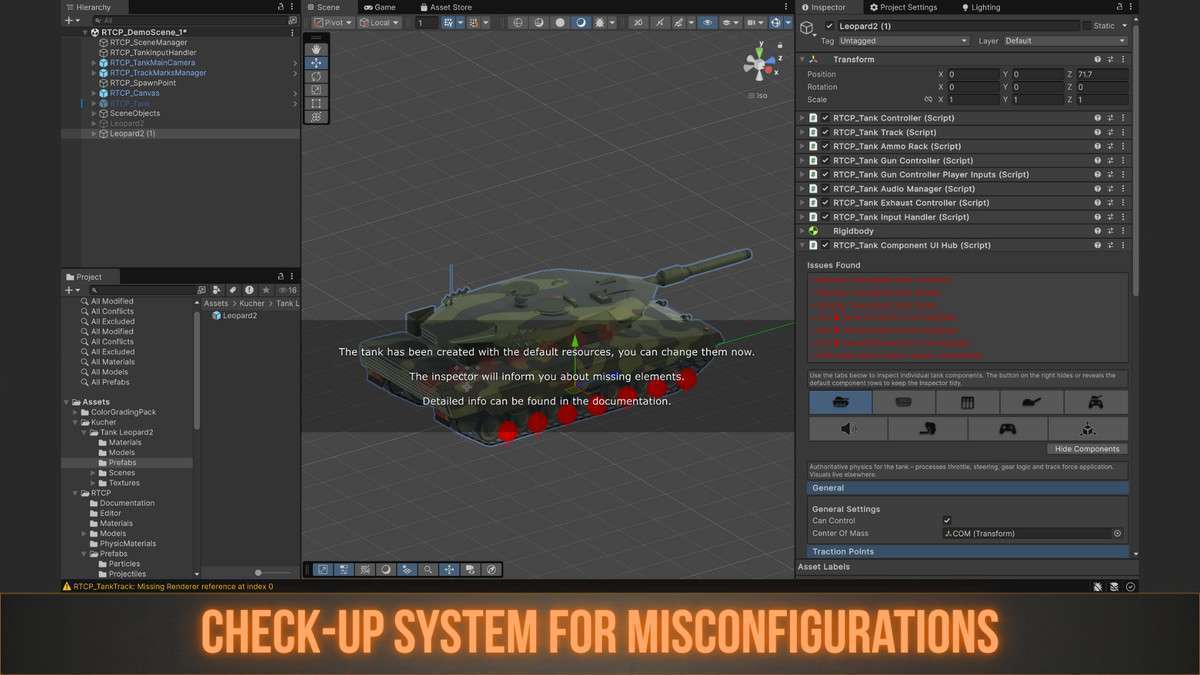The height and width of the screenshot is (675, 1200).
Task: Click the Search by Type icon in Project
Action: [x=216, y=290]
